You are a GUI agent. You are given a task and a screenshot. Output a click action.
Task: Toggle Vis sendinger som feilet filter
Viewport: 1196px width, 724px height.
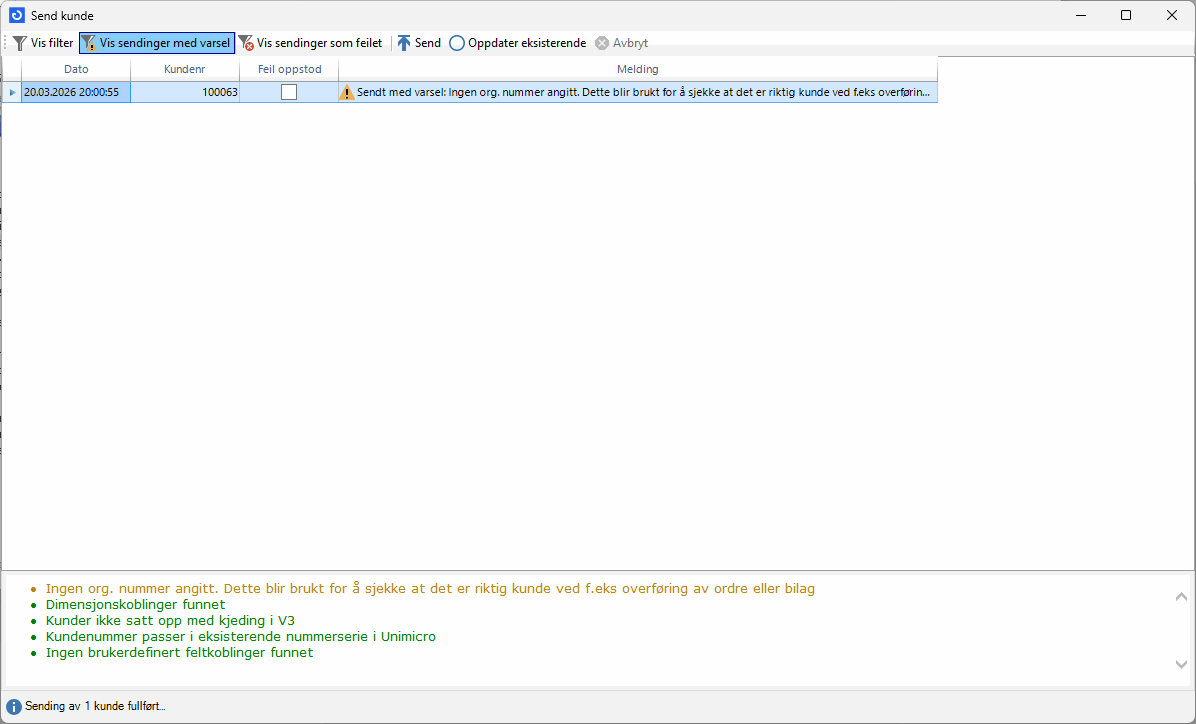[x=310, y=43]
